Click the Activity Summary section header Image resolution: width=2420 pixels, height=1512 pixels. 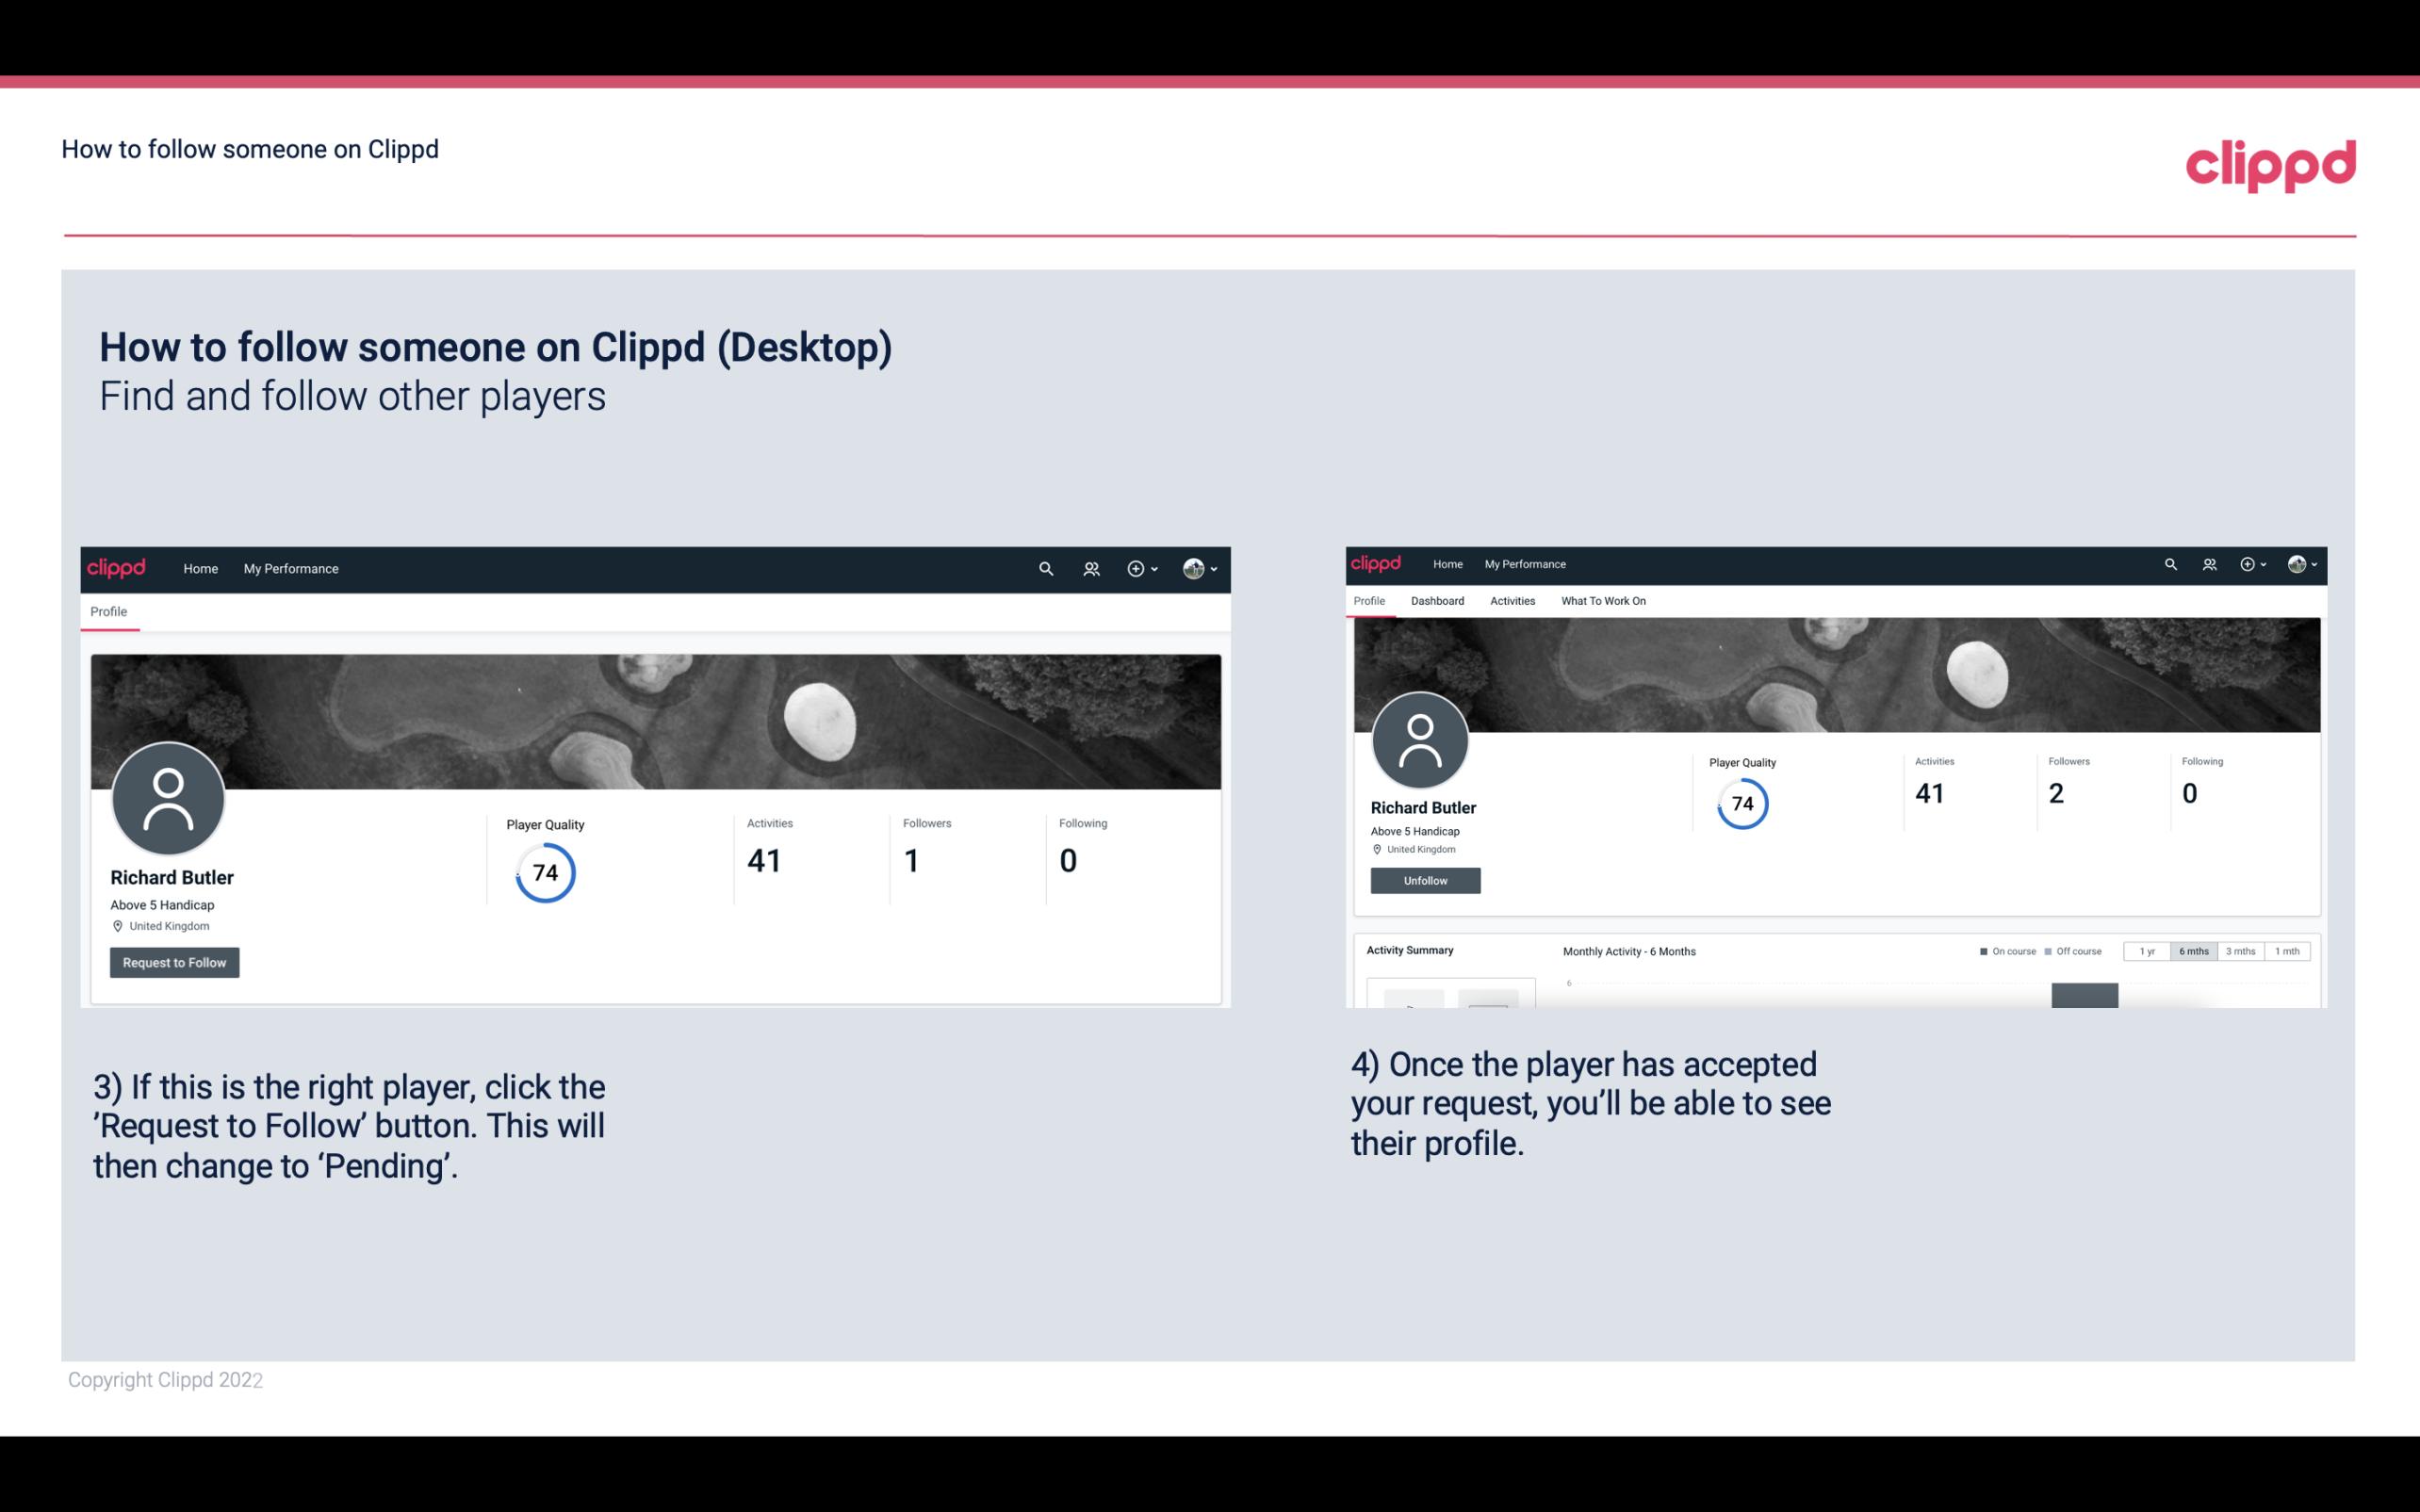click(x=1412, y=950)
